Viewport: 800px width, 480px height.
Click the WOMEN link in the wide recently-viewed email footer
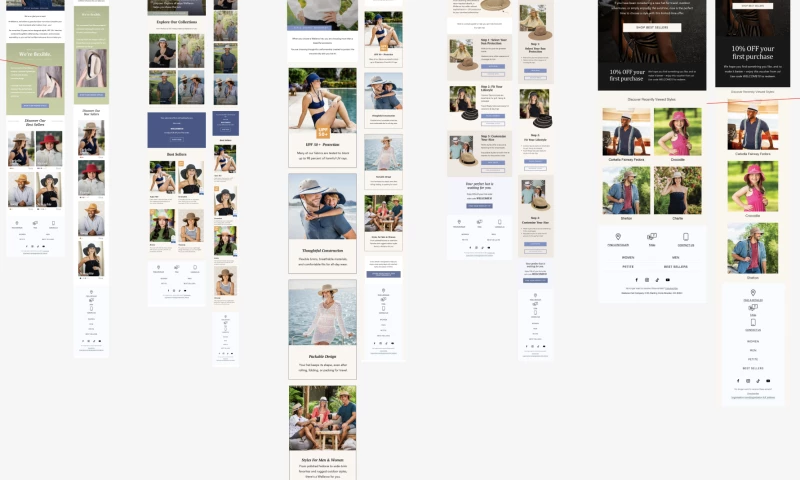pyautogui.click(x=628, y=258)
